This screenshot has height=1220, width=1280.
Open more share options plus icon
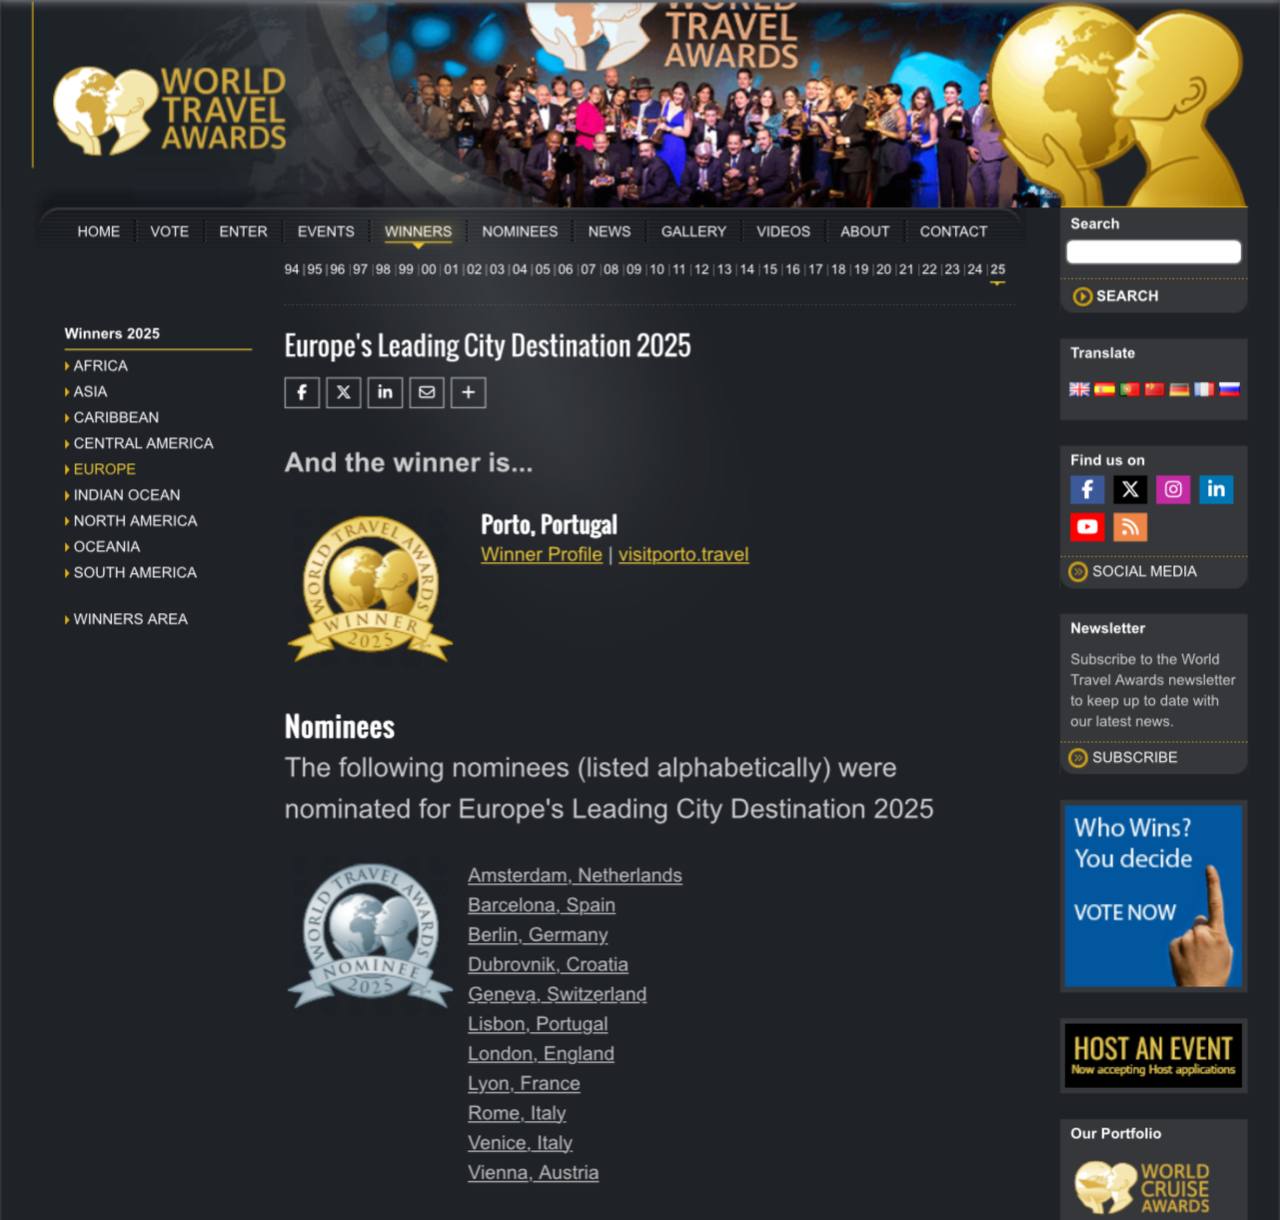point(468,392)
